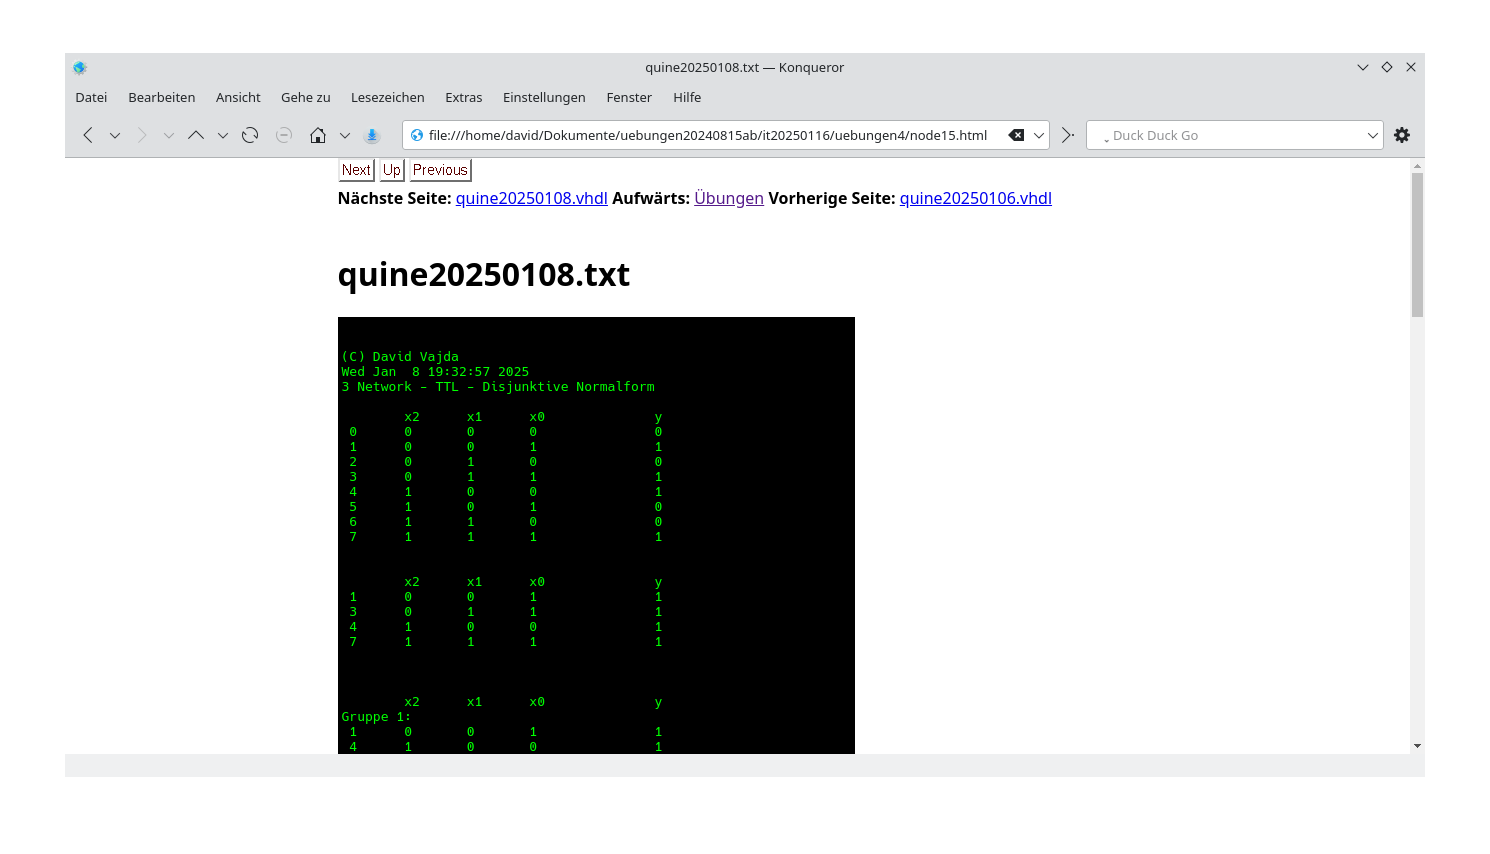Open the Home page icon

[x=316, y=135]
